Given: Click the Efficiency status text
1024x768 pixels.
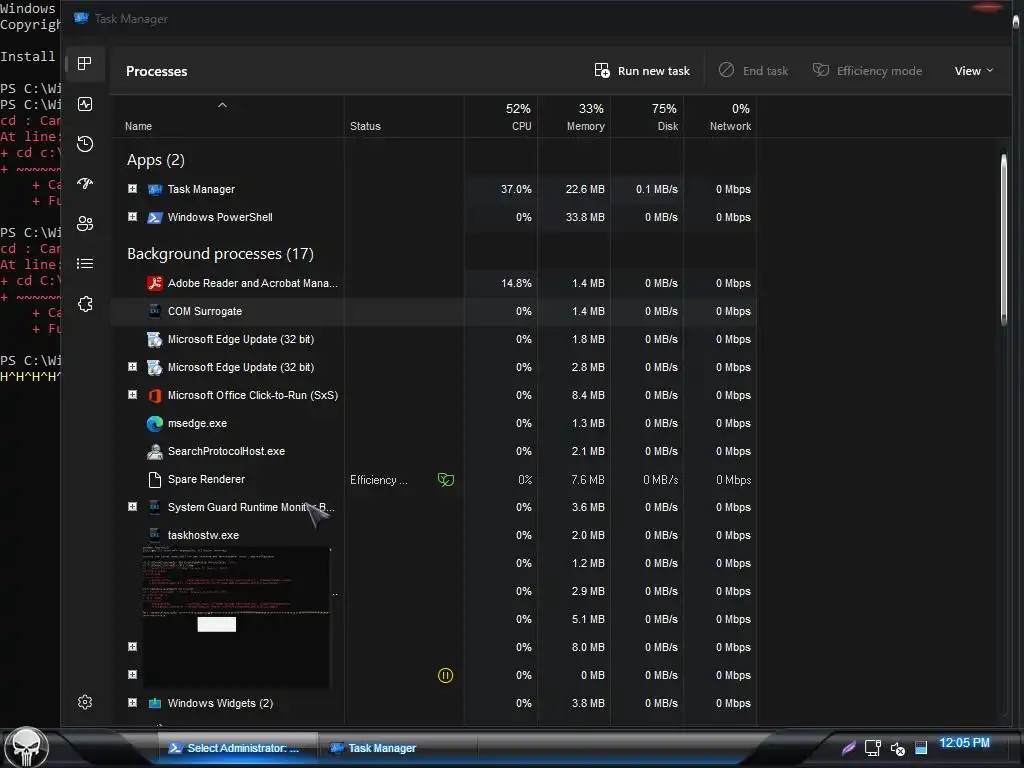Looking at the screenshot, I should pos(379,480).
